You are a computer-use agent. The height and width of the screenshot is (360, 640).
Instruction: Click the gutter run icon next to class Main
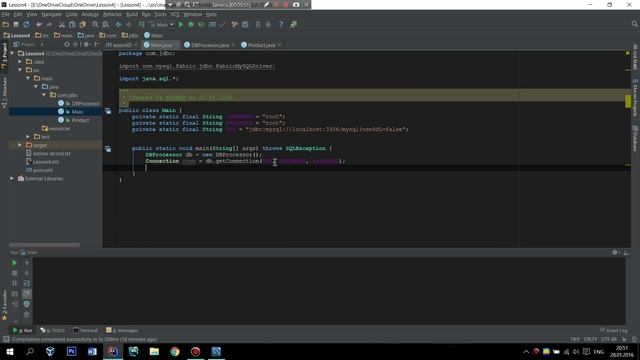[x=108, y=111]
